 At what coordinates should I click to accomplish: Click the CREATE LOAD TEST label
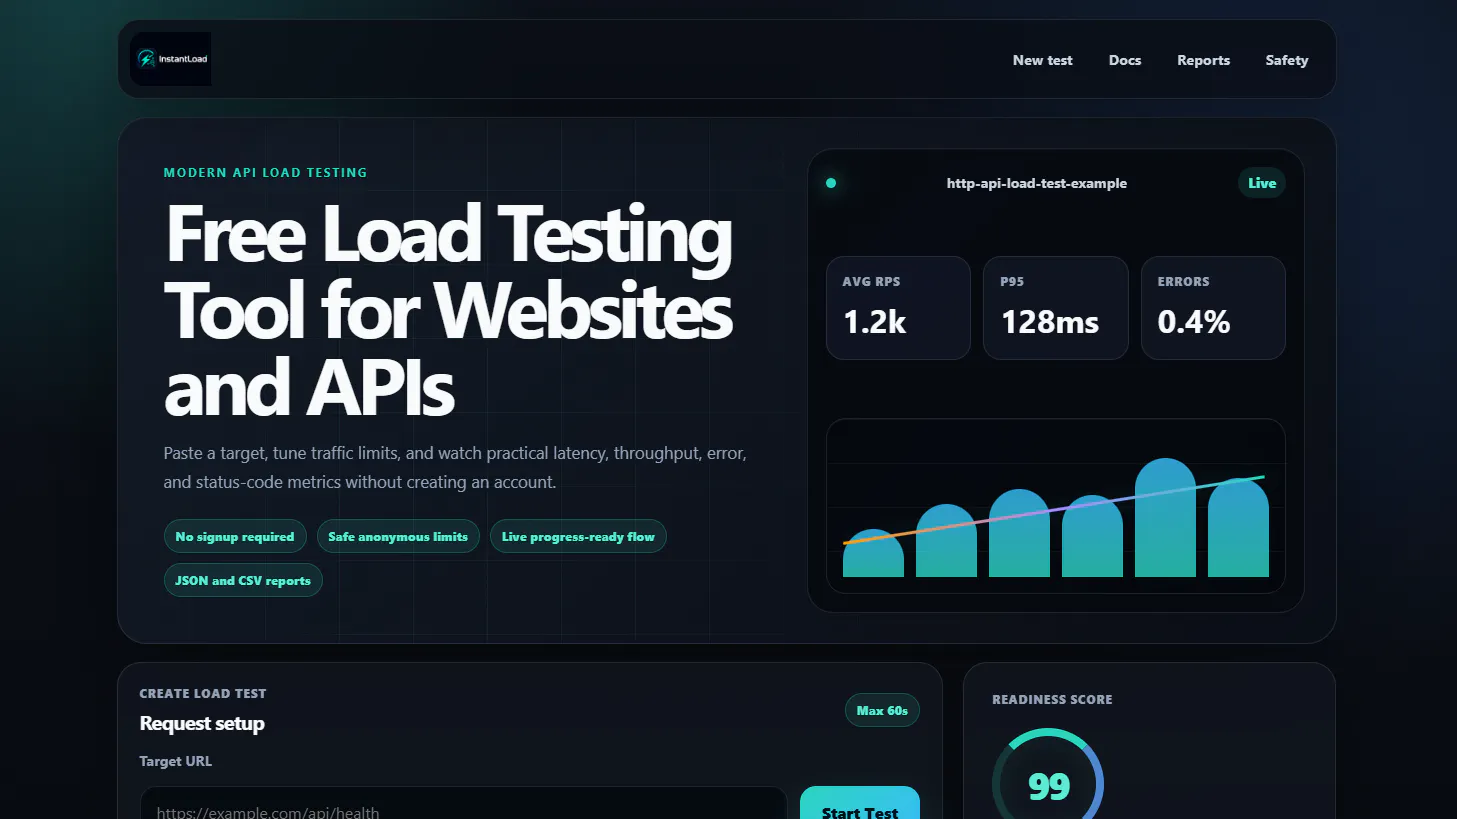click(x=203, y=693)
